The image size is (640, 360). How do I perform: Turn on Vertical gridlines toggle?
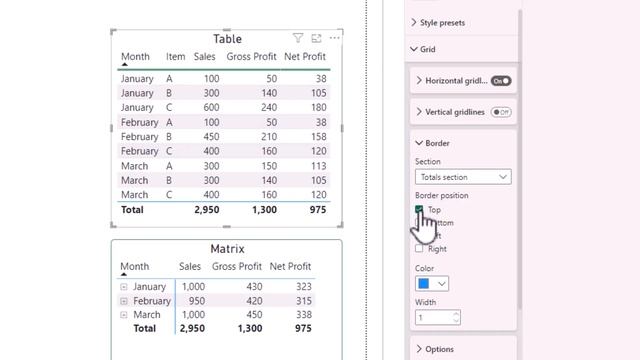click(x=501, y=112)
